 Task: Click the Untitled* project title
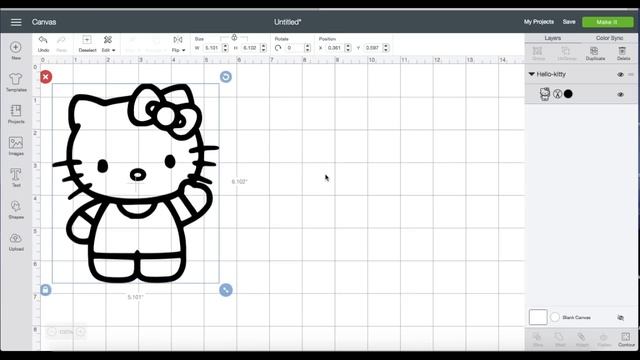pos(287,22)
